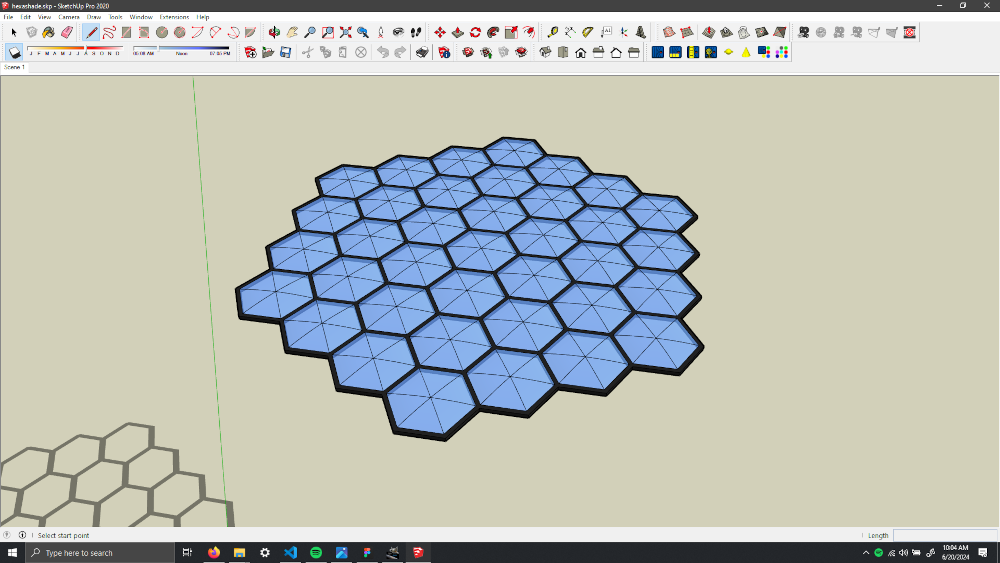This screenshot has width=1000, height=563.
Task: Click the taskbar search box
Action: point(100,552)
